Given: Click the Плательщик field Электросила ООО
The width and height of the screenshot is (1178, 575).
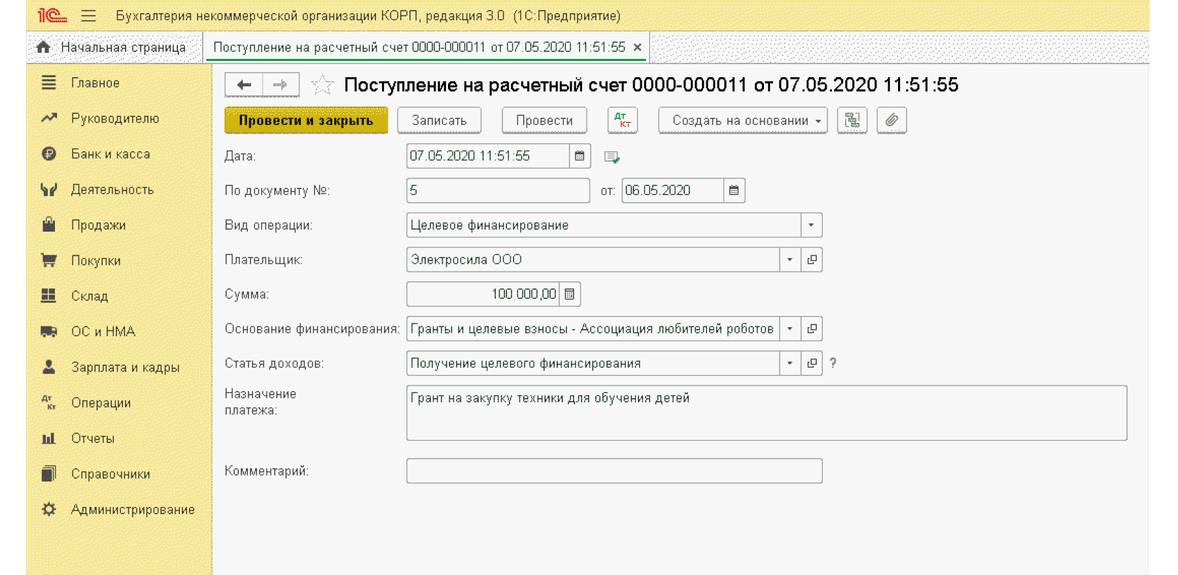Looking at the screenshot, I should (x=594, y=259).
